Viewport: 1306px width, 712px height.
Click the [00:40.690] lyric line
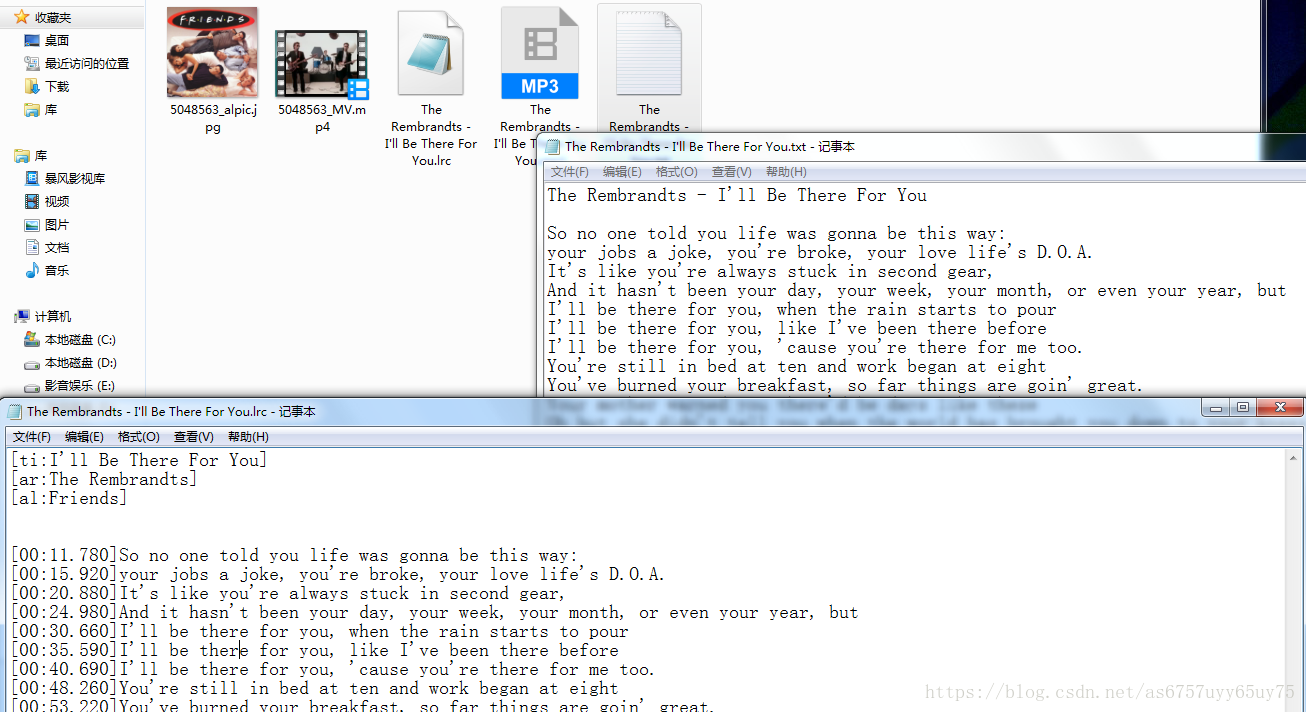click(333, 669)
